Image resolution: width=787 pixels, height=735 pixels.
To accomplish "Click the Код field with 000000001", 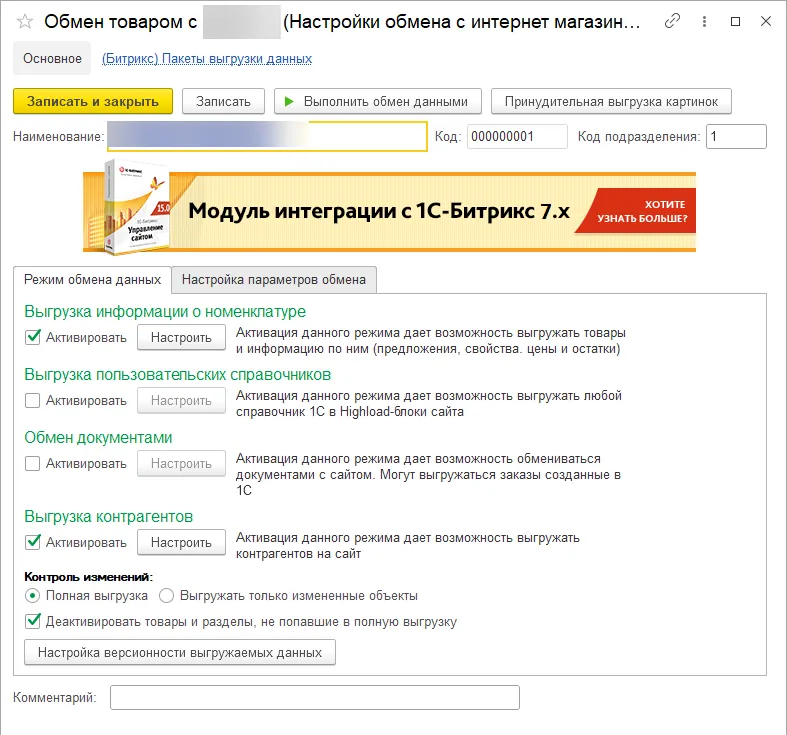I will (517, 137).
